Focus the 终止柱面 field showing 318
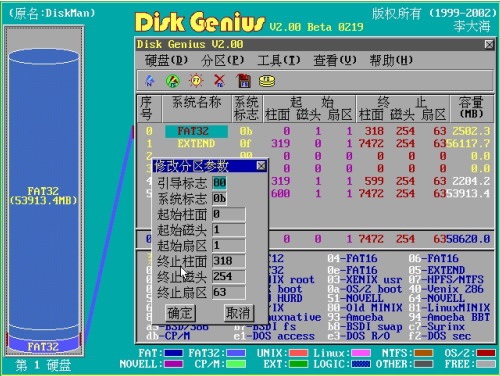The width and height of the screenshot is (500, 376). click(x=229, y=261)
